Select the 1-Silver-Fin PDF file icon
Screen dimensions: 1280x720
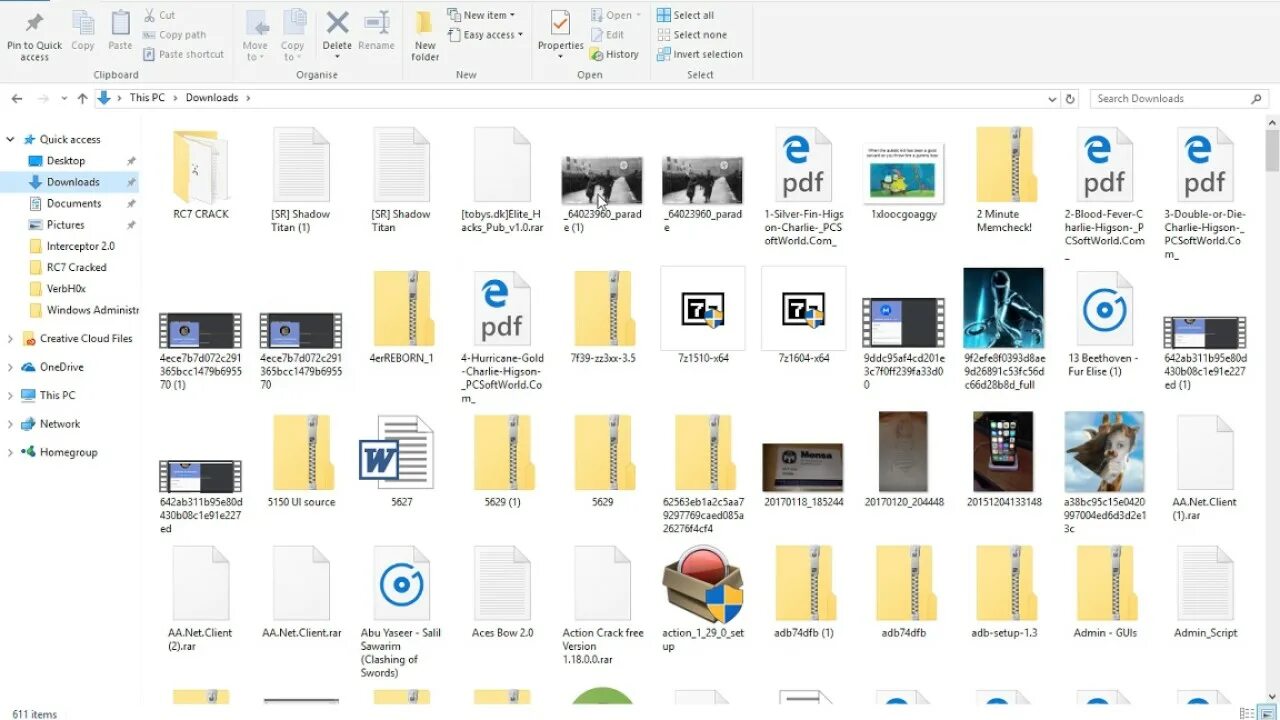click(x=803, y=166)
